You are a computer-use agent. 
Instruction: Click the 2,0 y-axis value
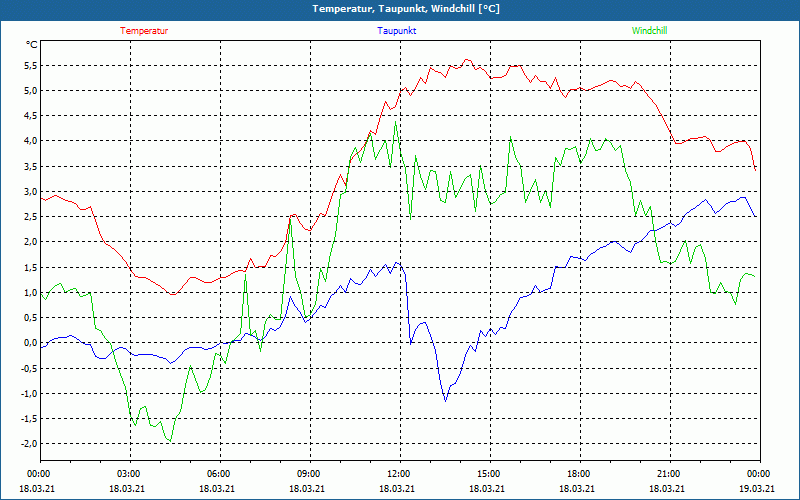pyautogui.click(x=31, y=242)
